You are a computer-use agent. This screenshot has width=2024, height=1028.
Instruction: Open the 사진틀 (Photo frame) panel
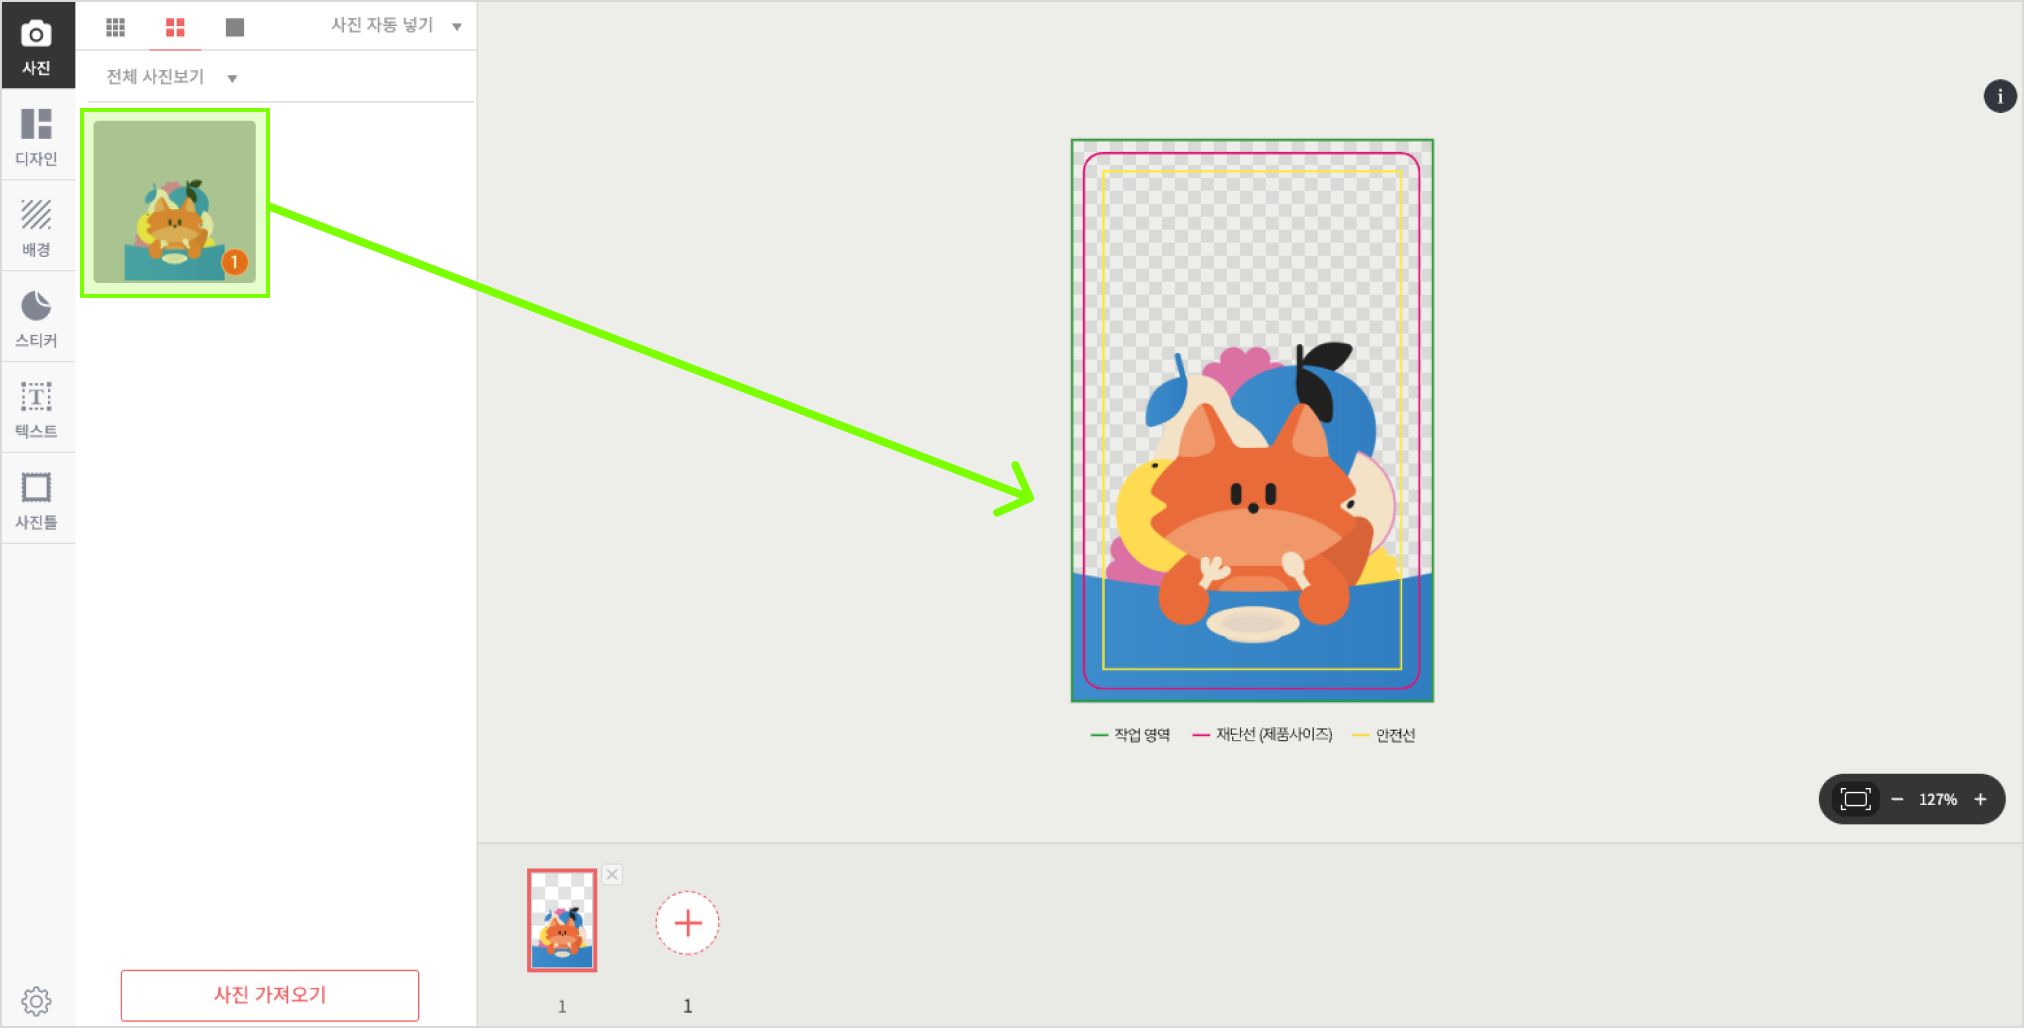pos(37,500)
